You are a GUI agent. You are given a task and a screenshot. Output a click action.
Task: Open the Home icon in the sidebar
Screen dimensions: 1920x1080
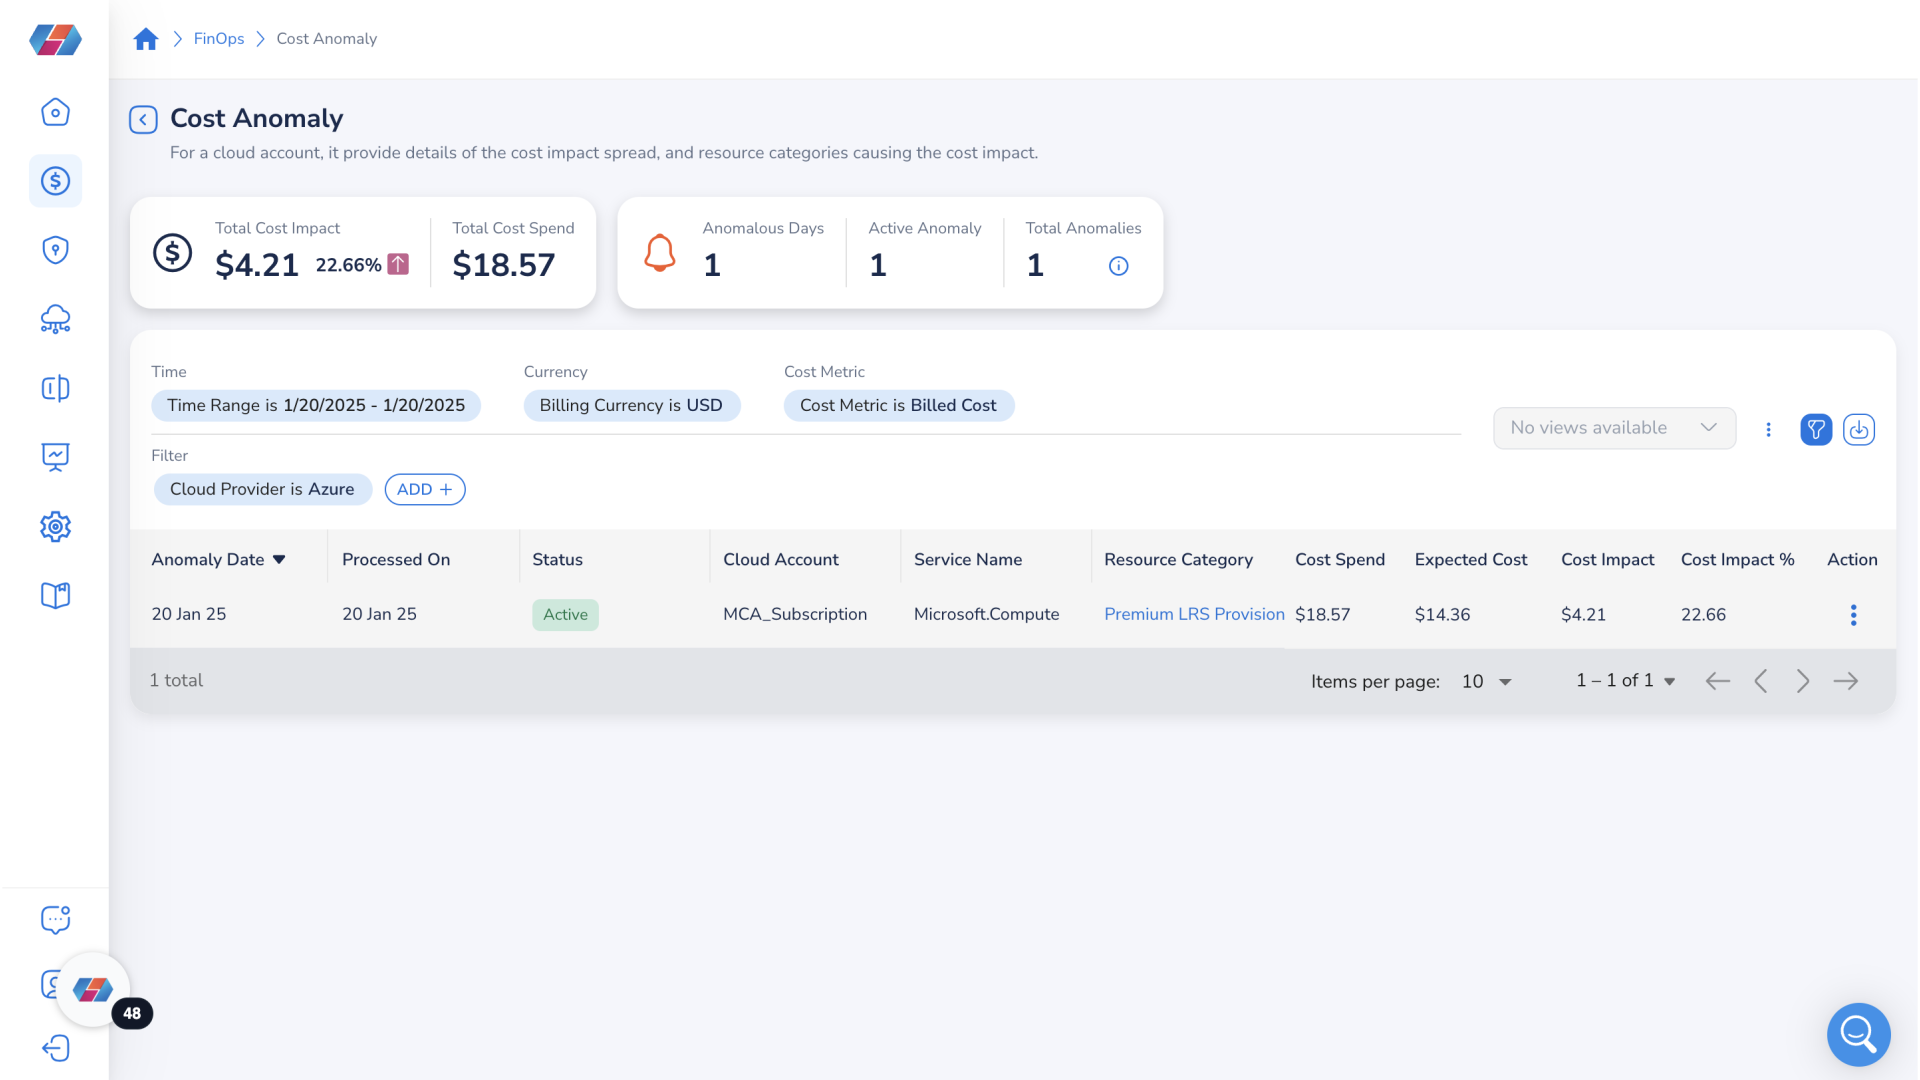(55, 112)
